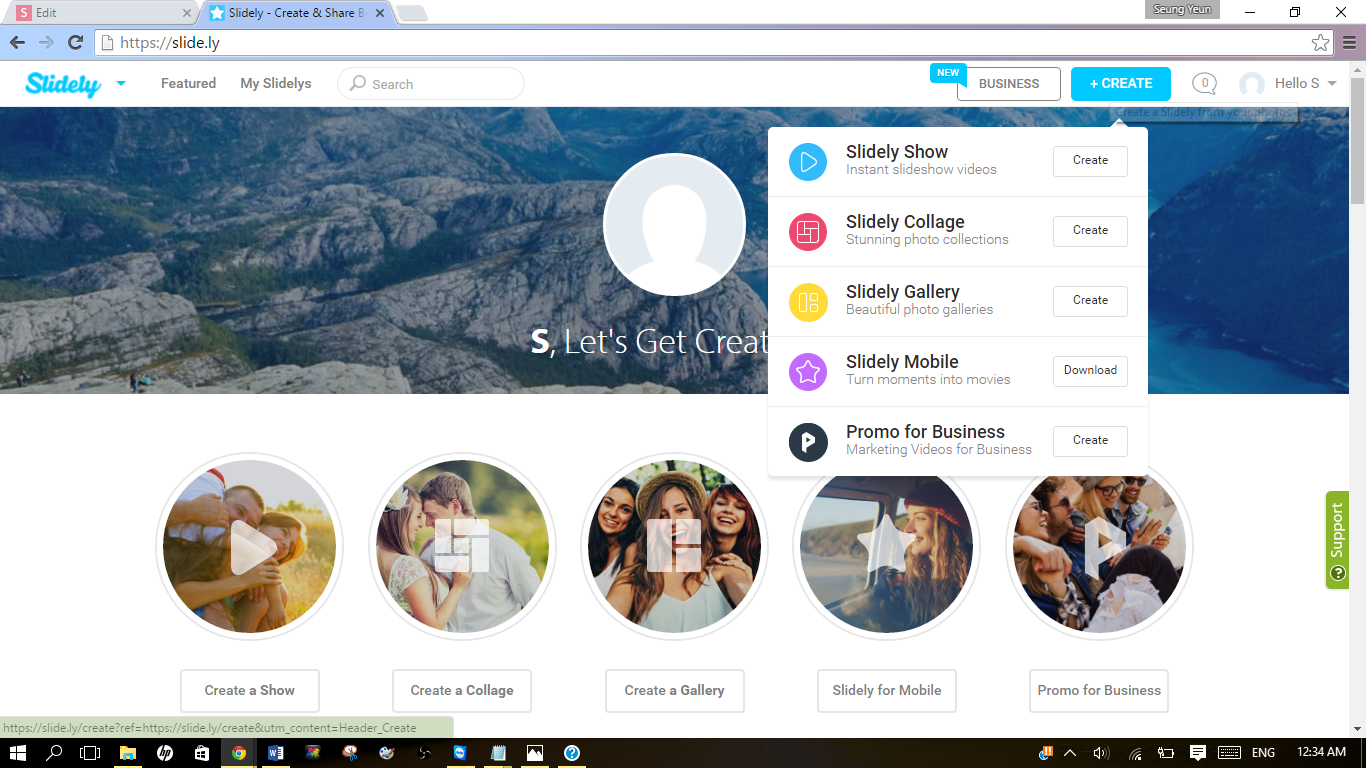
Task: Click the Gallery circle thumbnail
Action: point(674,546)
